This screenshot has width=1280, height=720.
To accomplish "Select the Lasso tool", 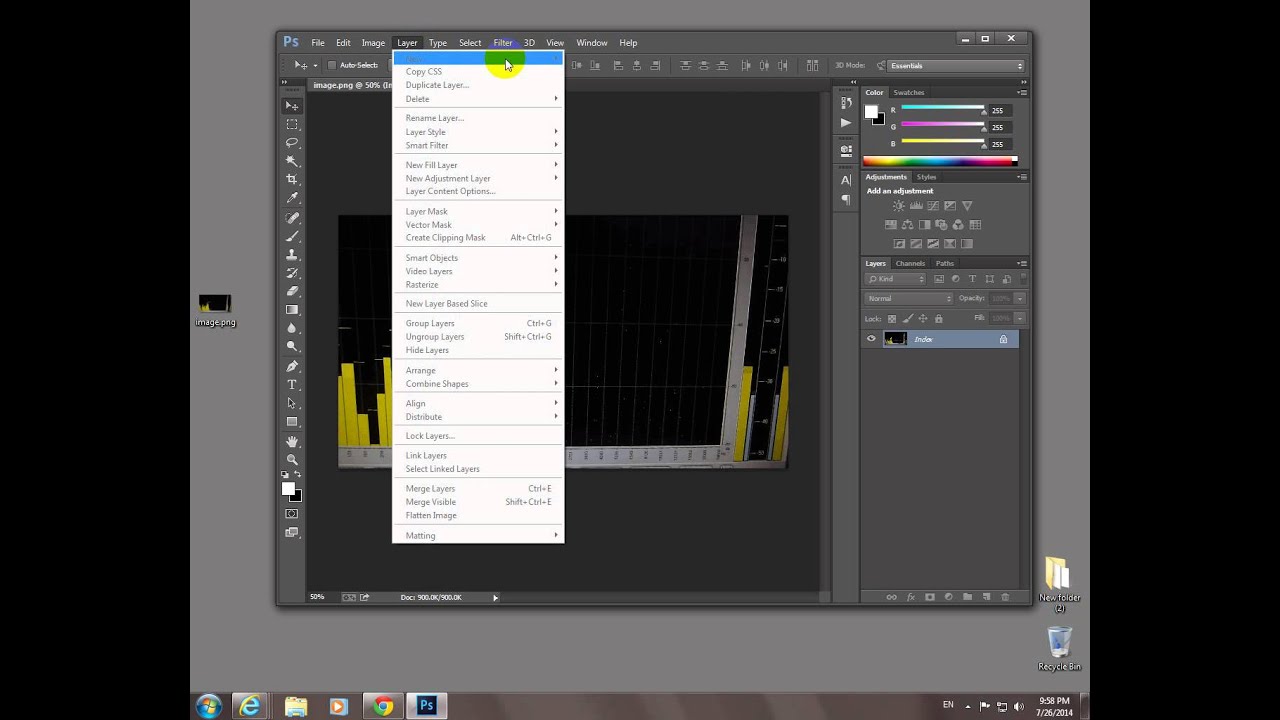I will [292, 143].
